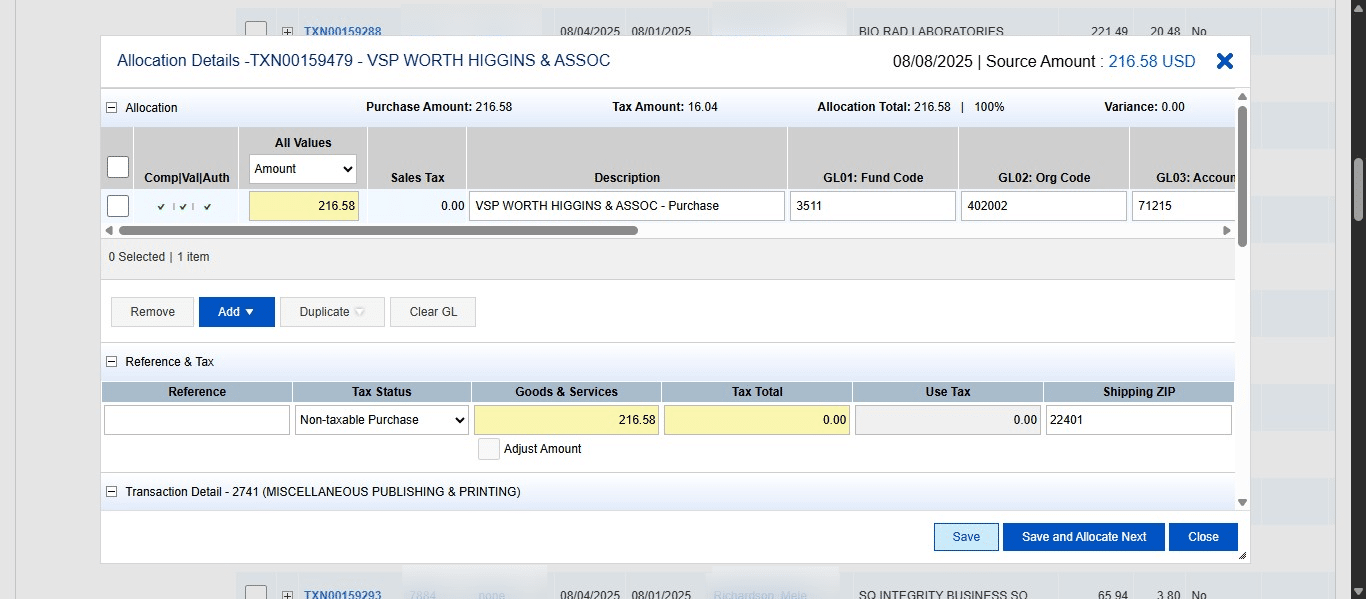Click the Clear GL button

[432, 311]
